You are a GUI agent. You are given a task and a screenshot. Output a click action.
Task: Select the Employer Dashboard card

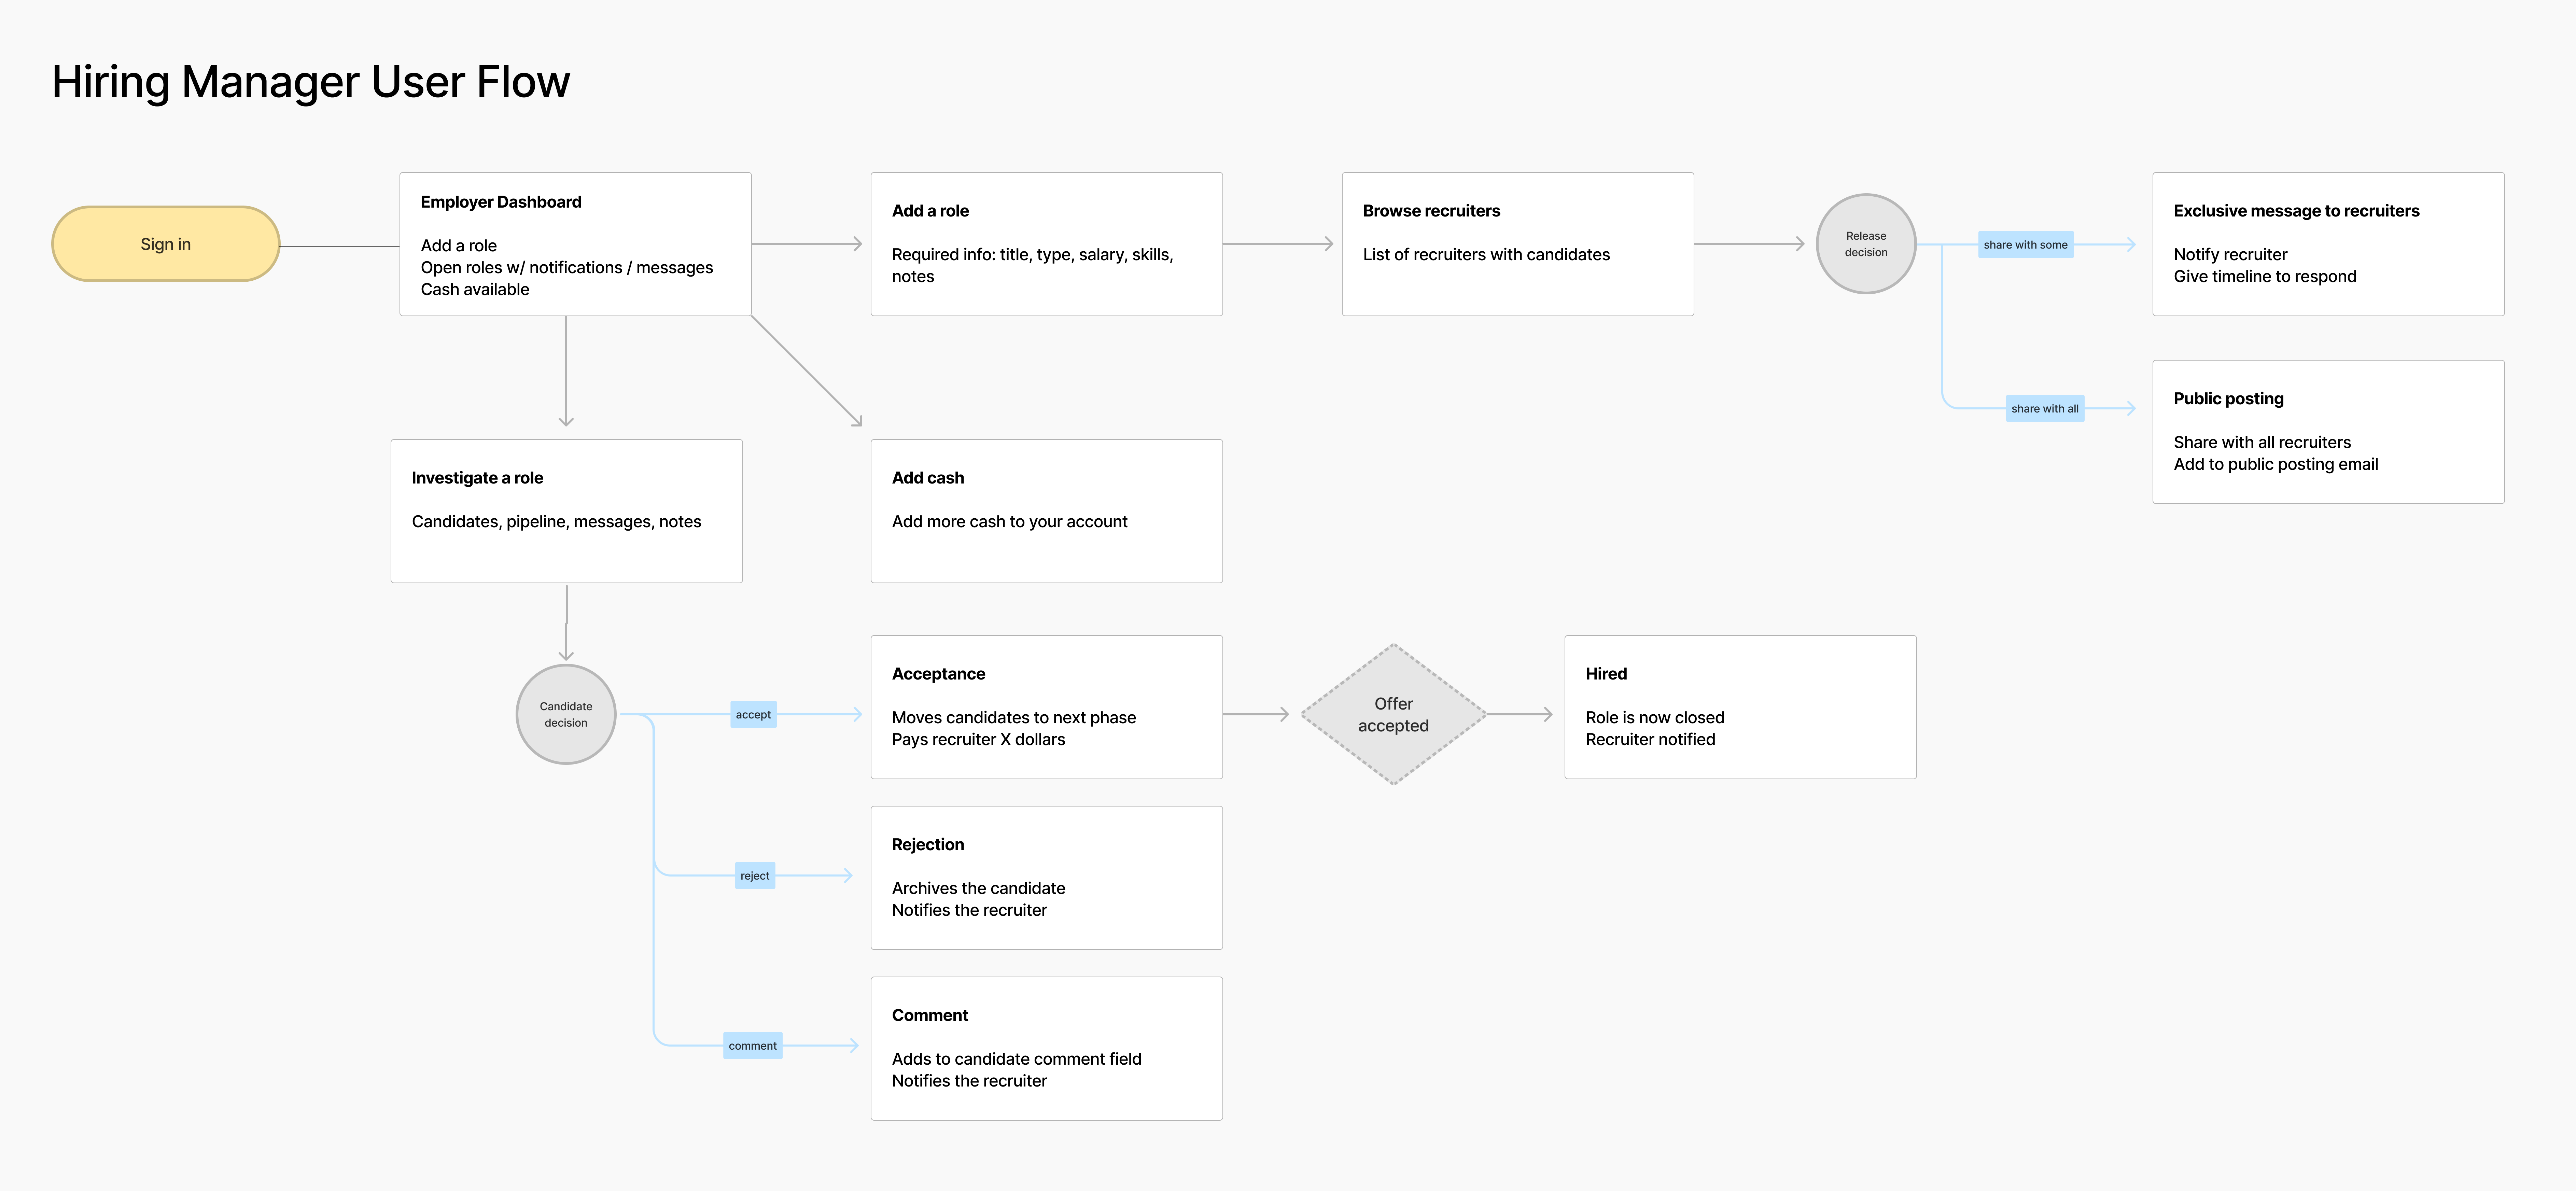click(575, 244)
